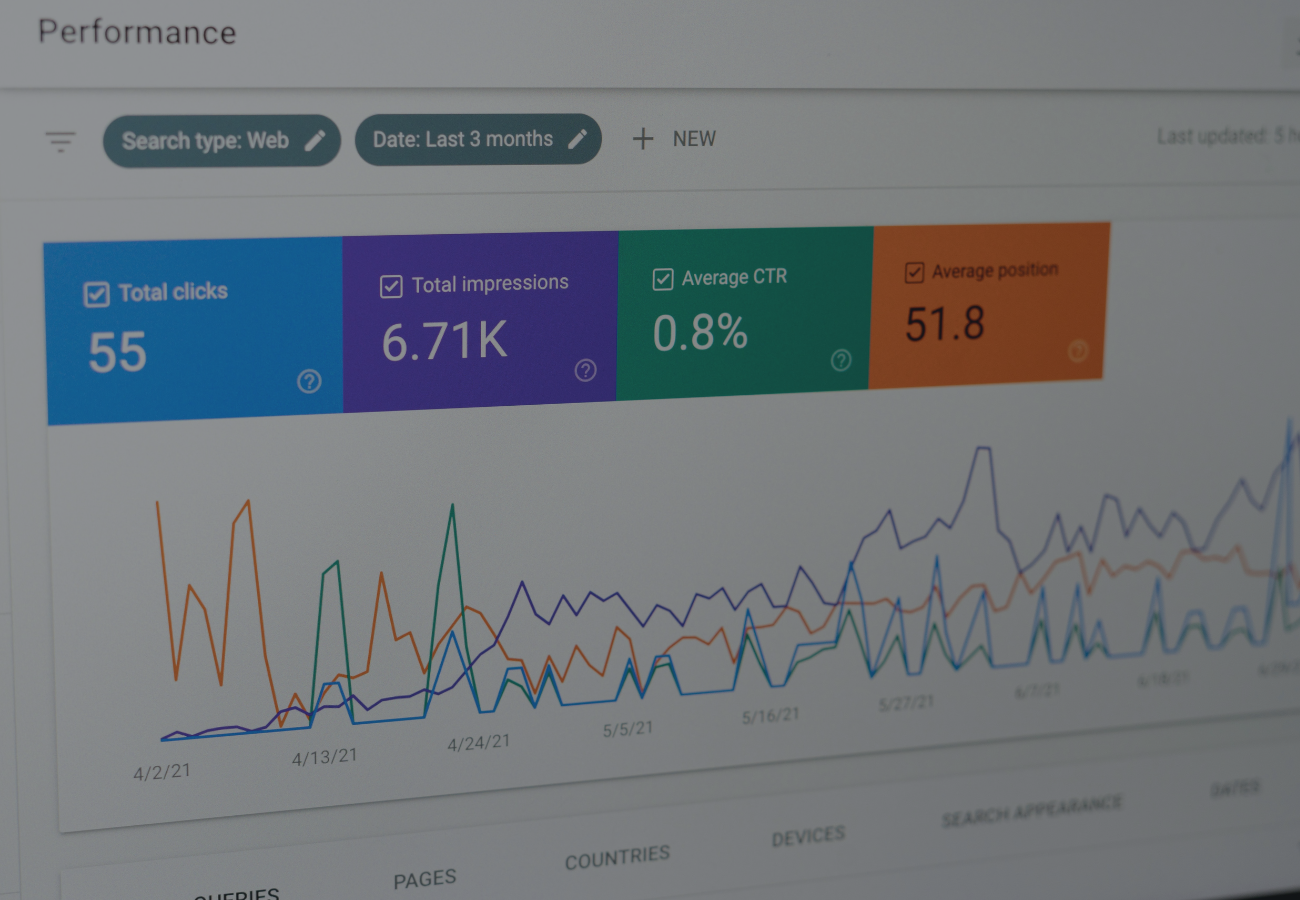Open help icon on Average position card
Image resolution: width=1300 pixels, height=900 pixels.
1077,350
